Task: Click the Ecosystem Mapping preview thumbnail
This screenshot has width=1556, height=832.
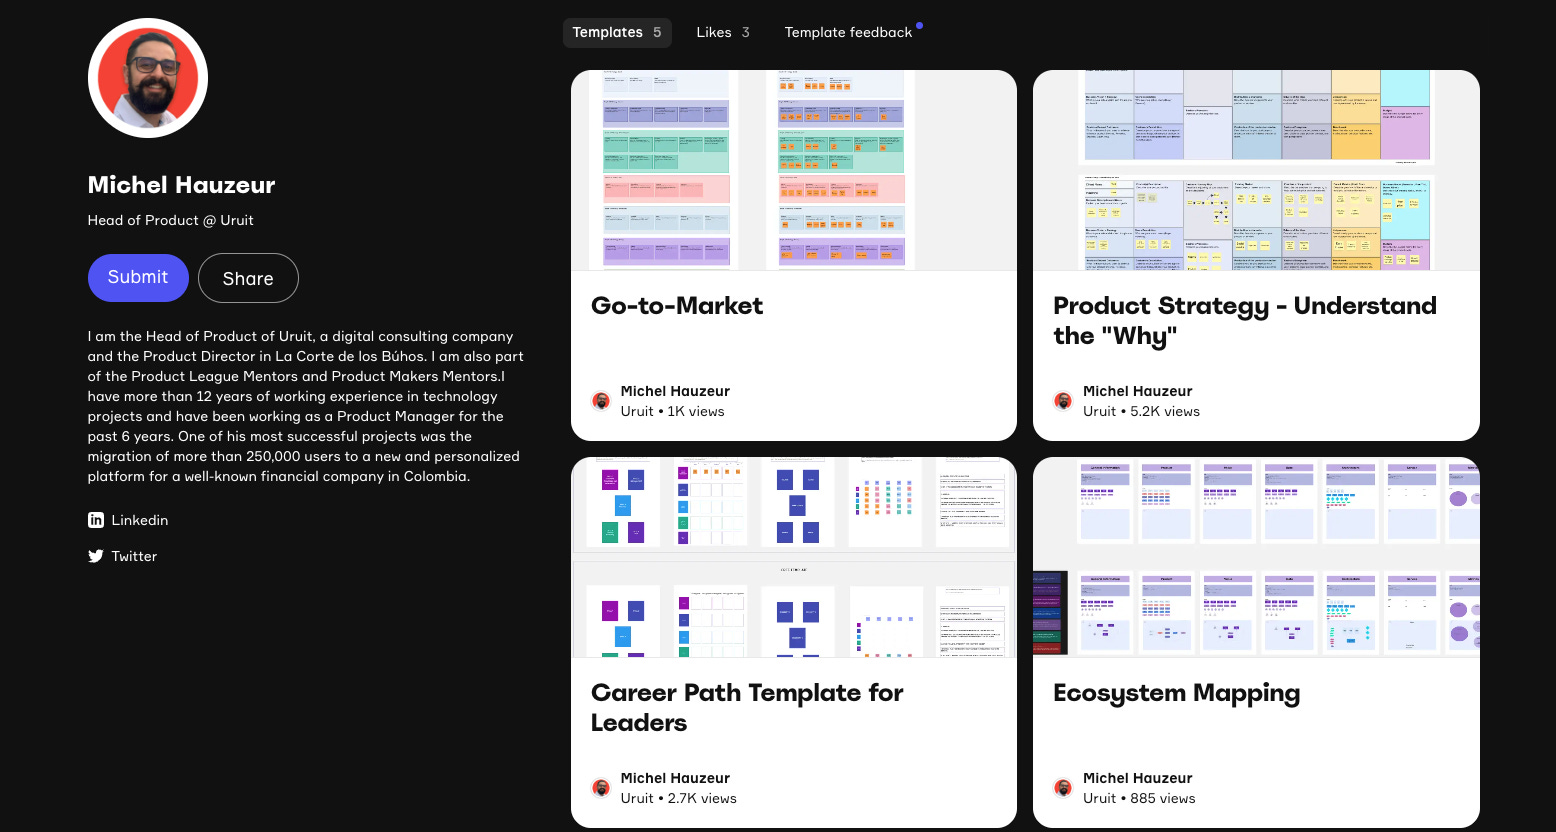Action: pyautogui.click(x=1256, y=557)
